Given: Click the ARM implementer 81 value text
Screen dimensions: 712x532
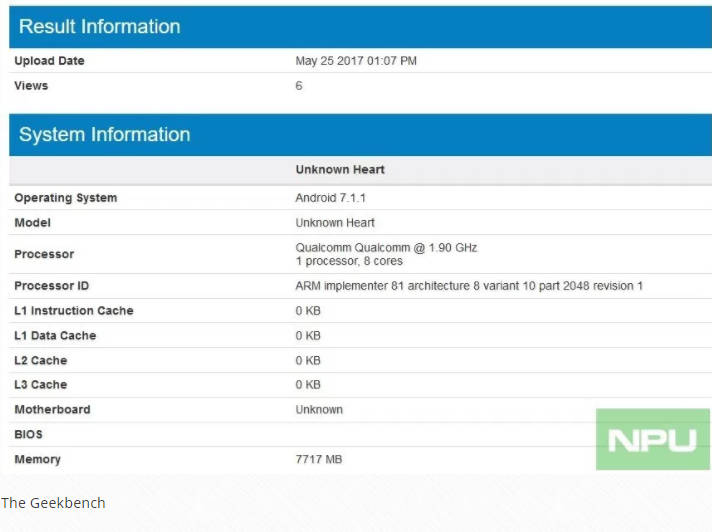Looking at the screenshot, I should click(469, 286).
